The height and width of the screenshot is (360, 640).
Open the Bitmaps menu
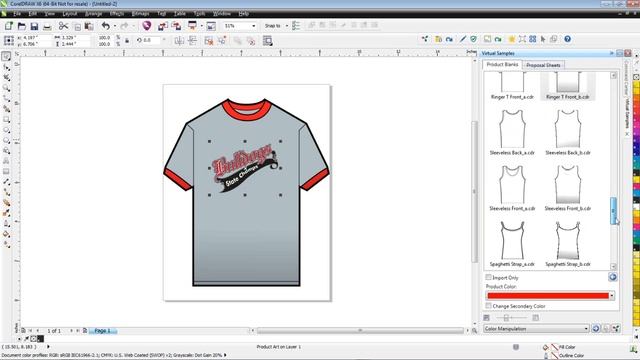[x=140, y=13]
